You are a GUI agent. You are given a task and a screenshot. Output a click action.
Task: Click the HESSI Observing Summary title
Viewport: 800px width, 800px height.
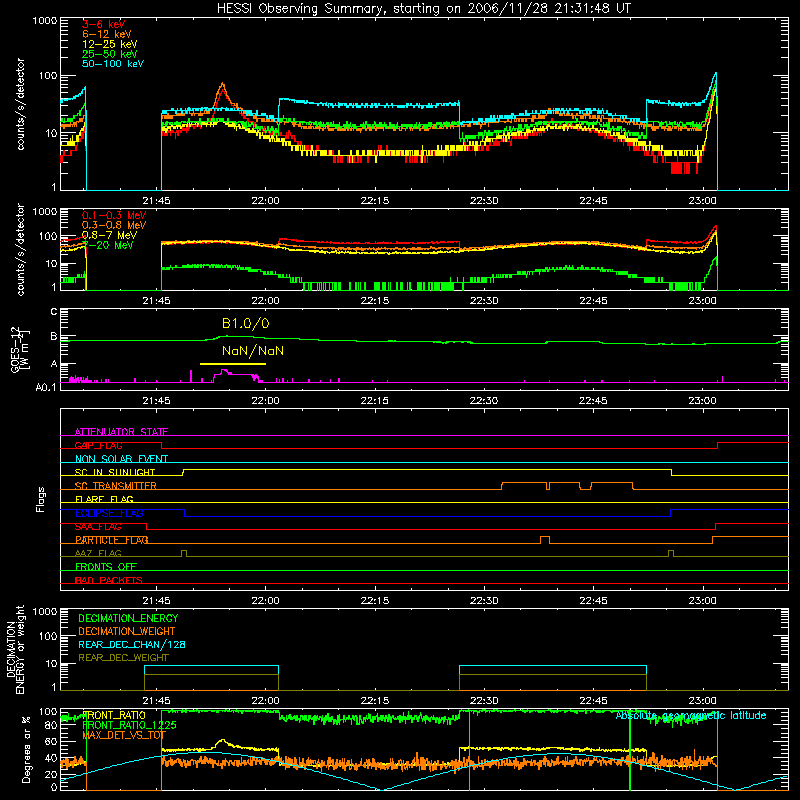pos(424,8)
